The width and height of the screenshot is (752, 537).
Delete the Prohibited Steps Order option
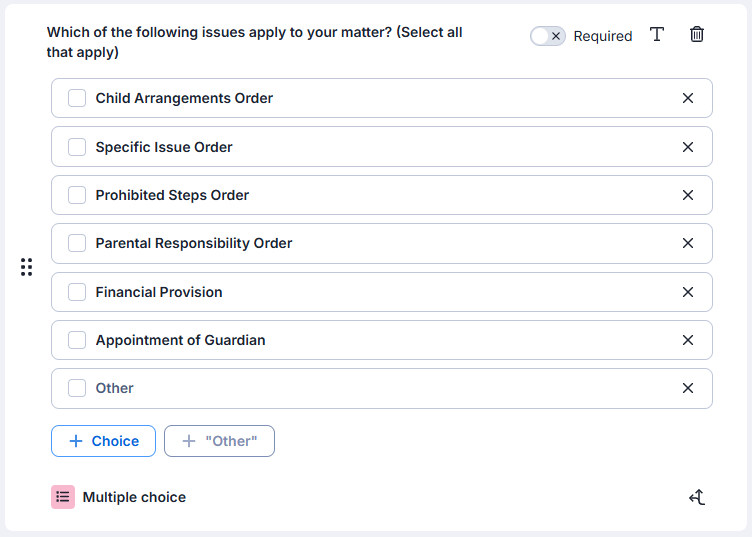click(688, 195)
